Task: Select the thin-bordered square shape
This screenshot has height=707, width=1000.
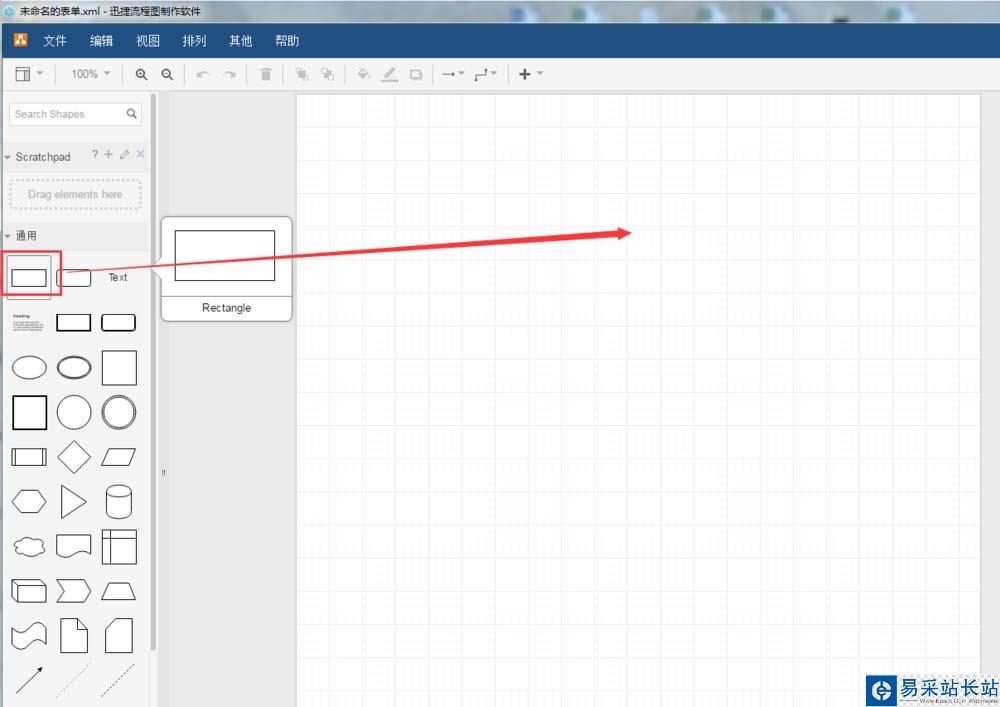Action: pyautogui.click(x=119, y=368)
